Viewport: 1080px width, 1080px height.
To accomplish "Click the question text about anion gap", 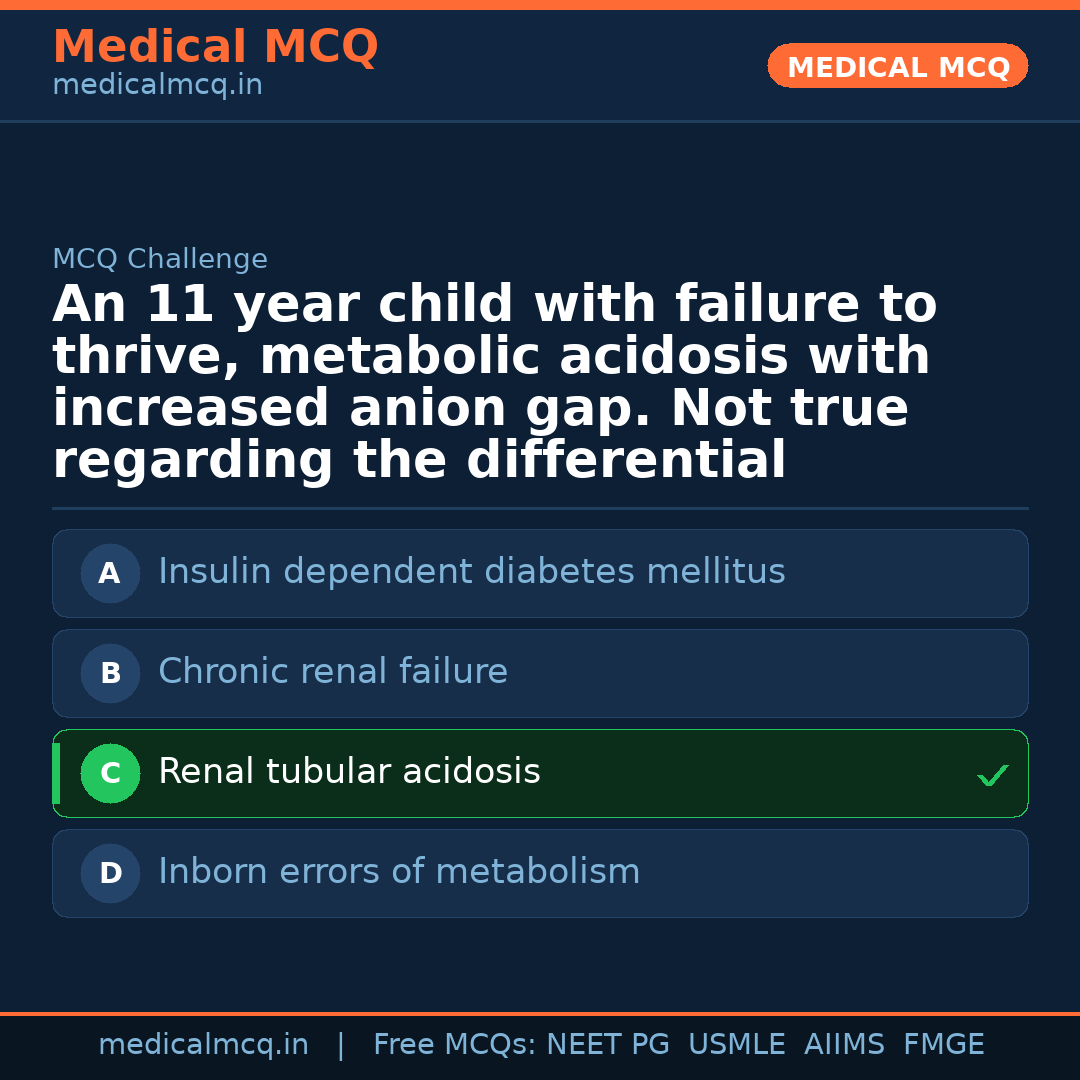I will [x=495, y=383].
